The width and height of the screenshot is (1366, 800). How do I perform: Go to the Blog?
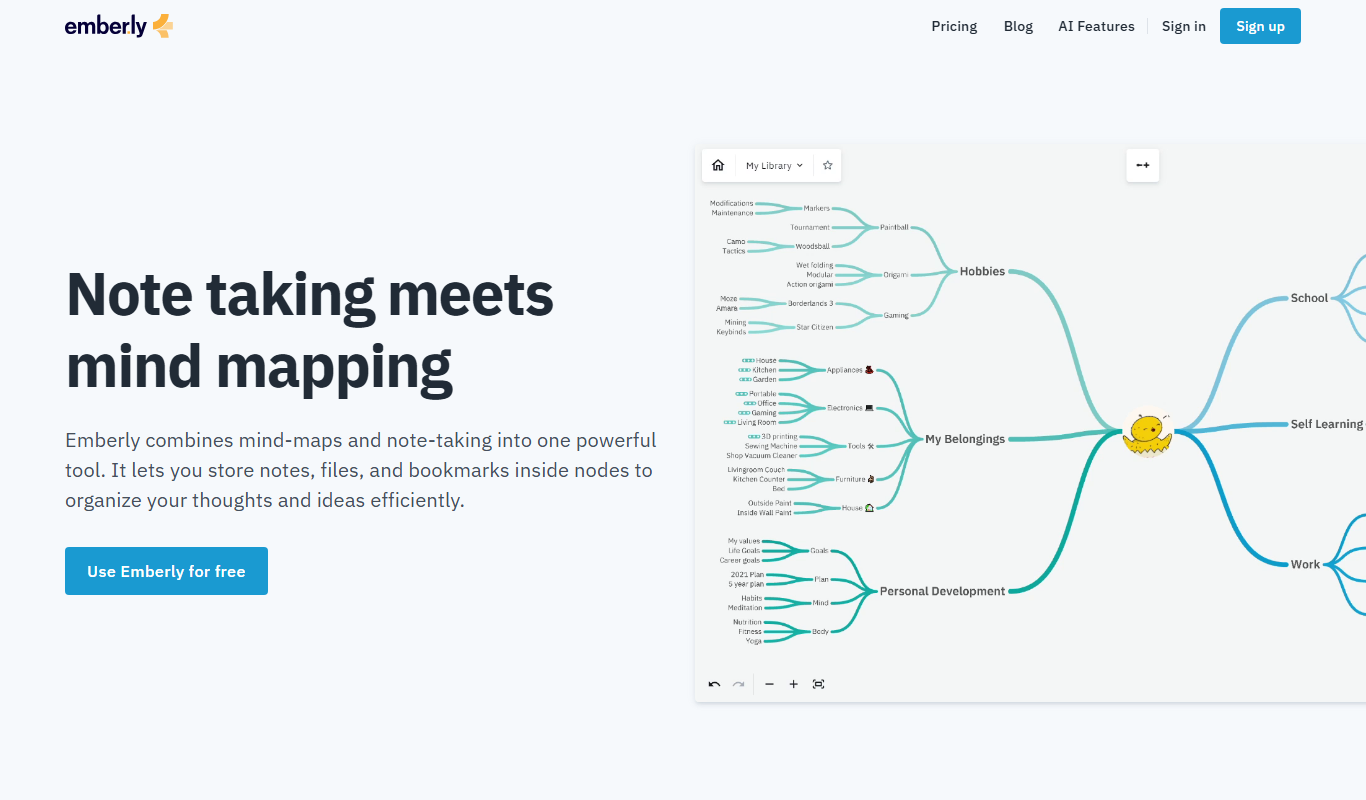click(x=1018, y=26)
